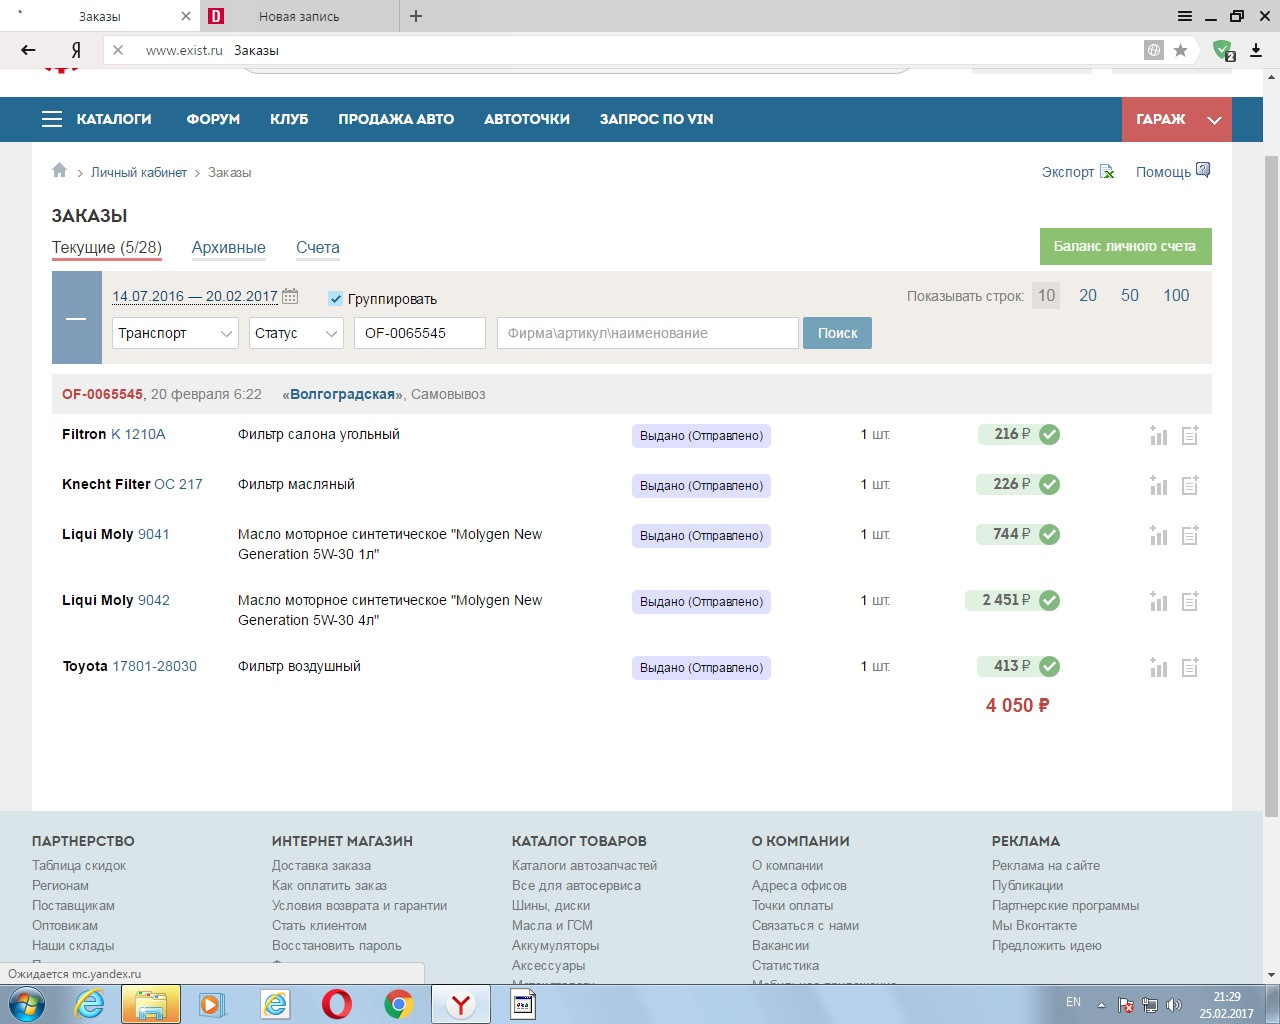Open File Explorer from the taskbar
This screenshot has width=1280, height=1024.
[151, 1004]
